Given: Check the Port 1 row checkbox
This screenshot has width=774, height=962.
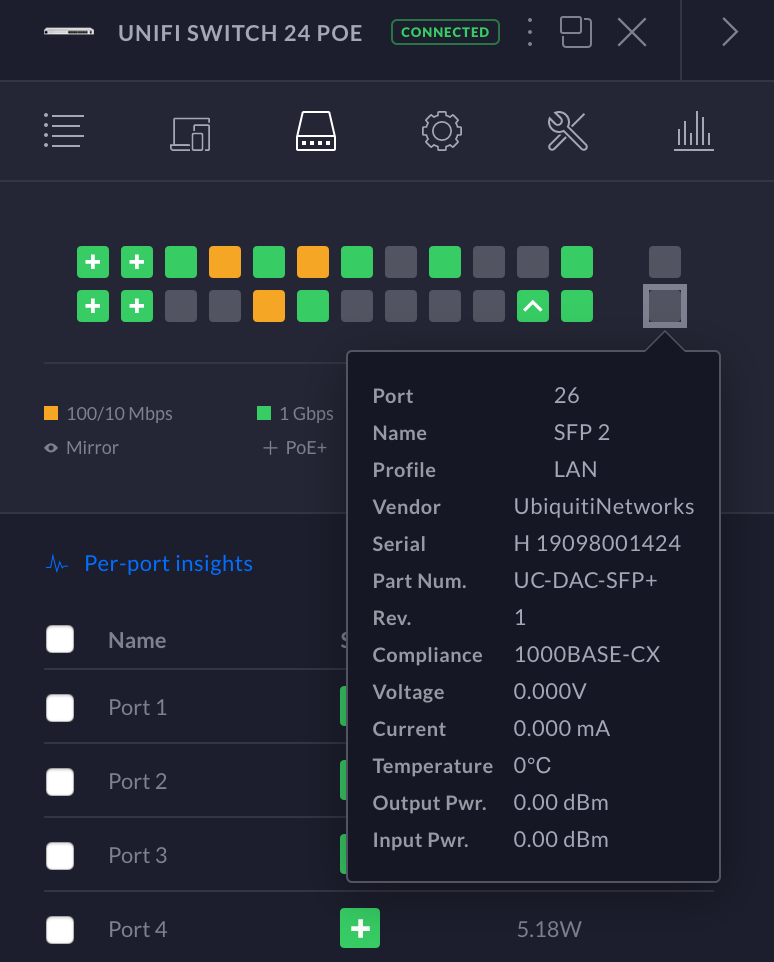Looking at the screenshot, I should click(60, 708).
